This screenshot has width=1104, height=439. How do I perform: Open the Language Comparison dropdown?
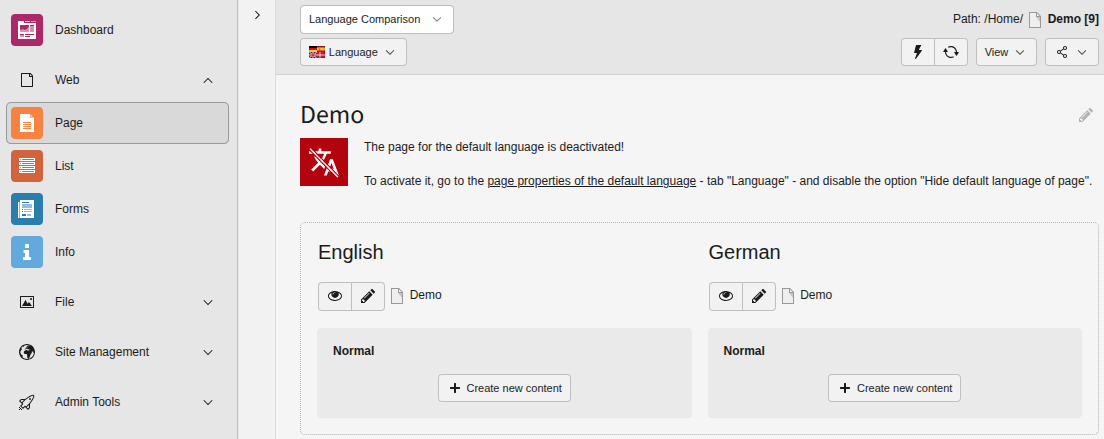coord(377,20)
